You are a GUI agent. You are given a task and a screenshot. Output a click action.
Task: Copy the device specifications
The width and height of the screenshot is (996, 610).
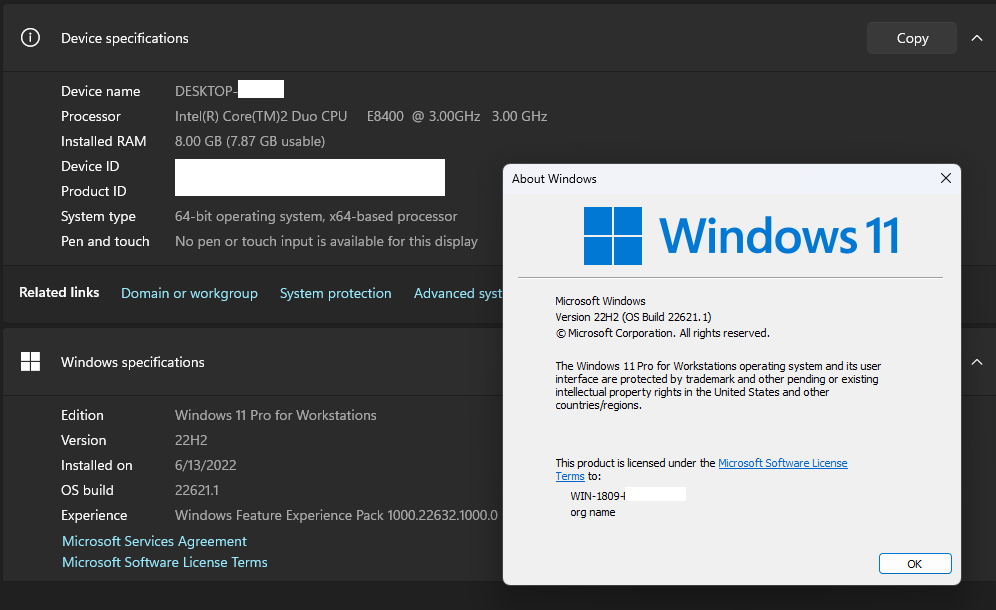pyautogui.click(x=912, y=38)
